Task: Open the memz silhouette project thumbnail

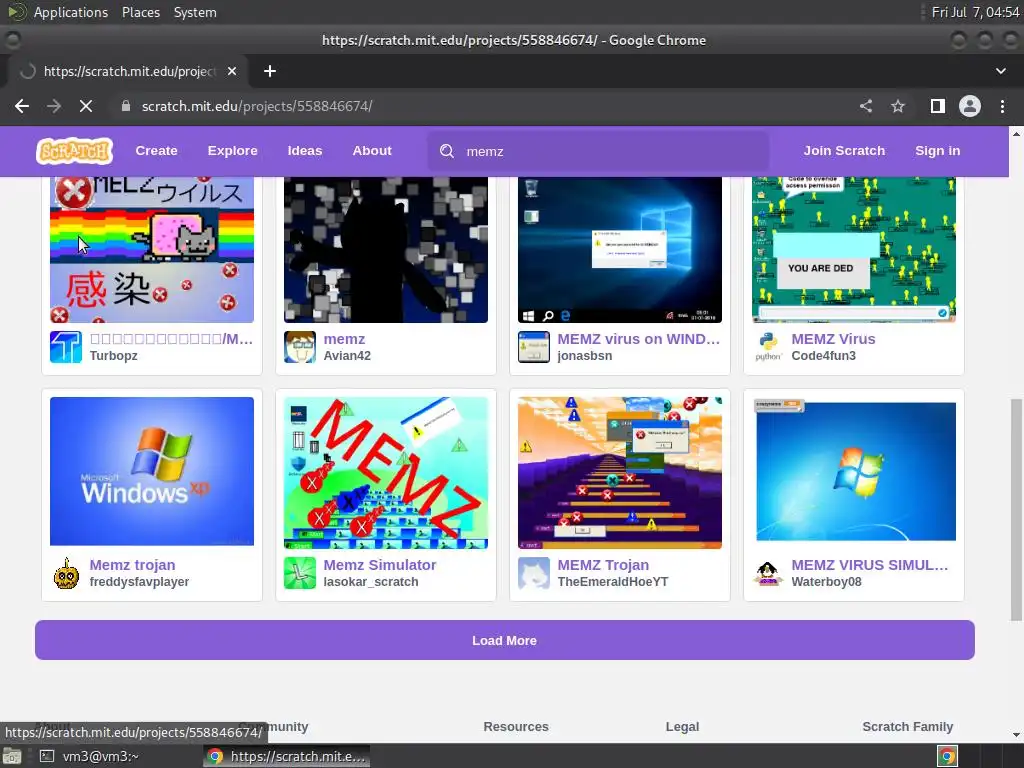Action: coord(386,249)
